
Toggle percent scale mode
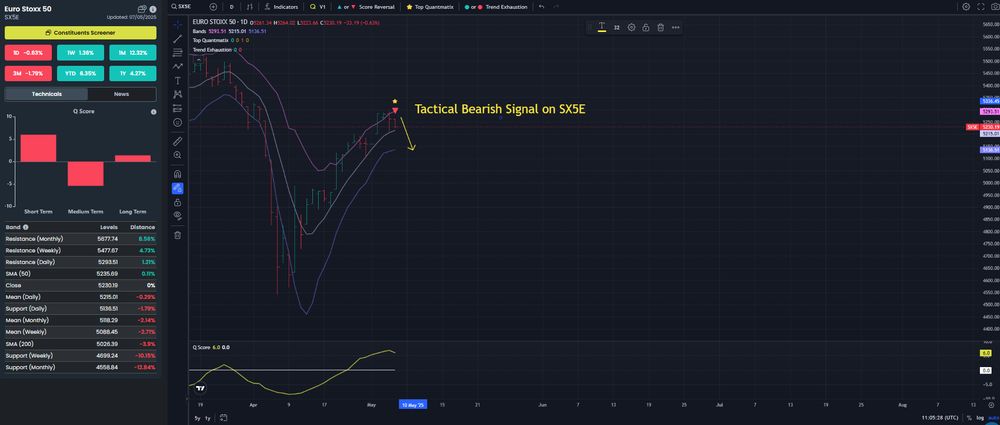tap(969, 418)
